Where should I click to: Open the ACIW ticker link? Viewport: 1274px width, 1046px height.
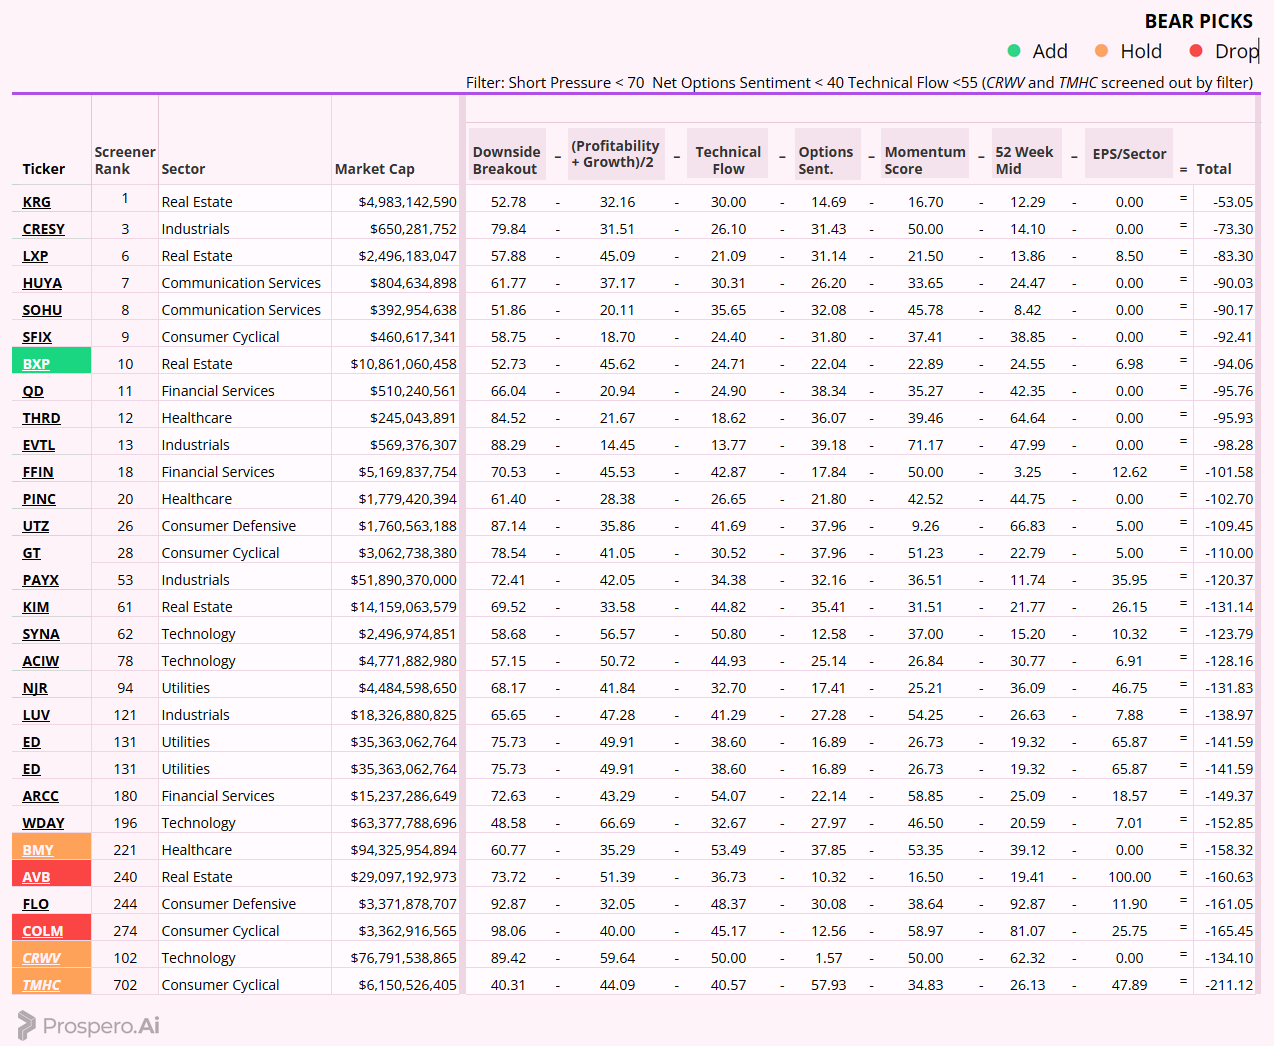pos(41,661)
